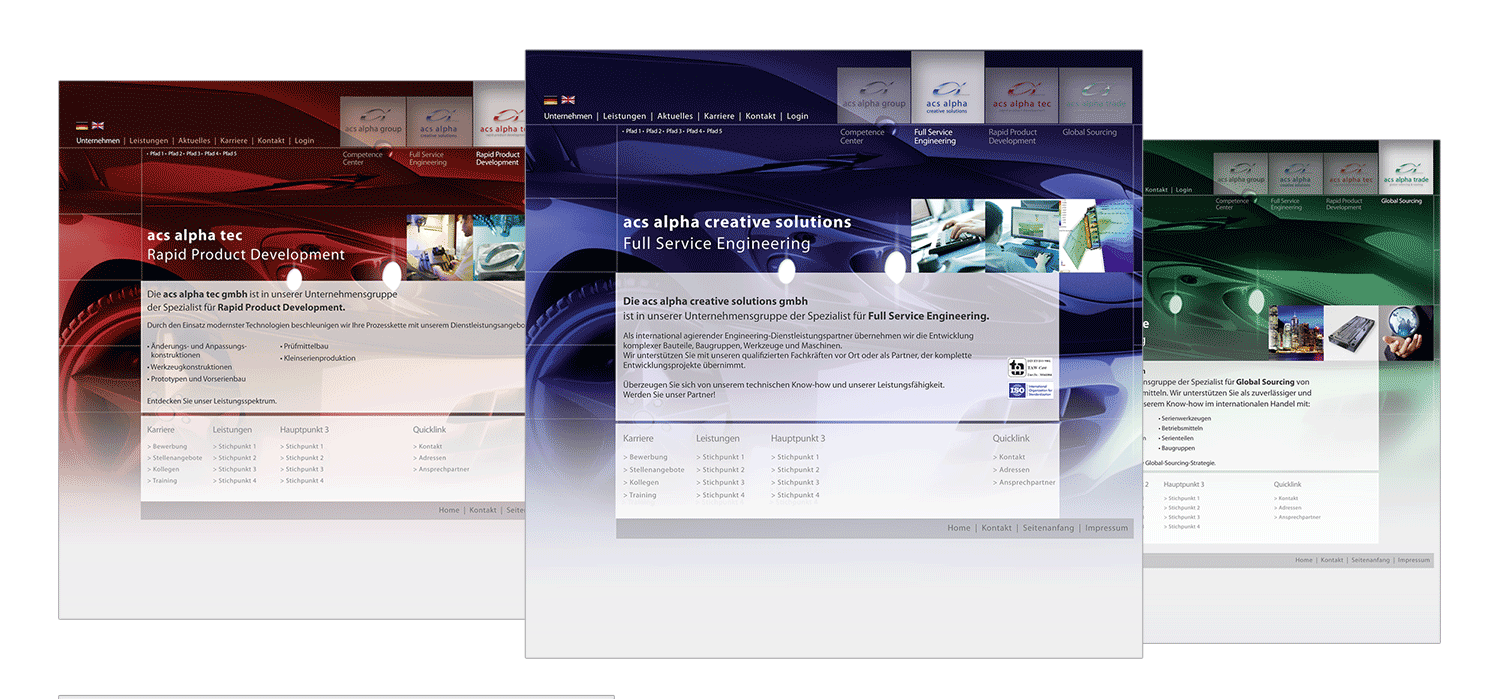
Task: Follow the Bewerbung link in blue window
Action: coord(646,457)
